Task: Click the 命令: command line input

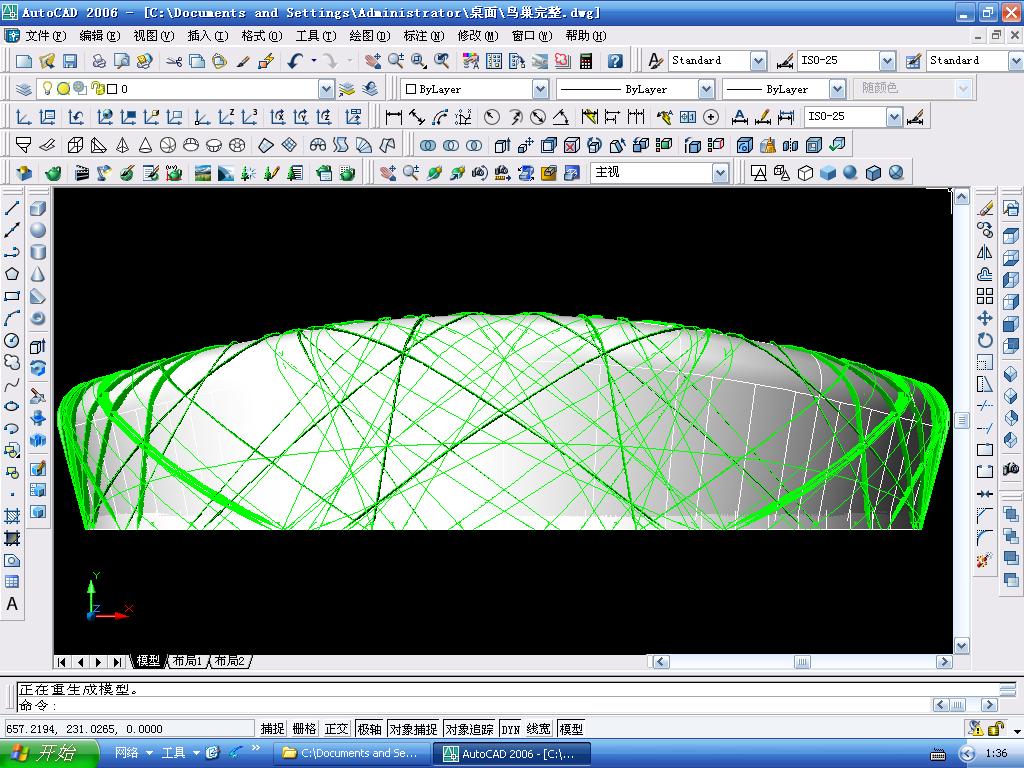Action: (473, 705)
